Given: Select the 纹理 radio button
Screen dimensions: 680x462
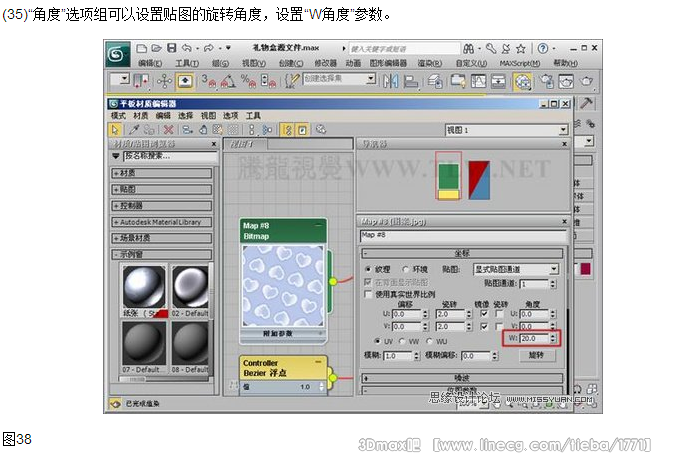Looking at the screenshot, I should click(368, 269).
